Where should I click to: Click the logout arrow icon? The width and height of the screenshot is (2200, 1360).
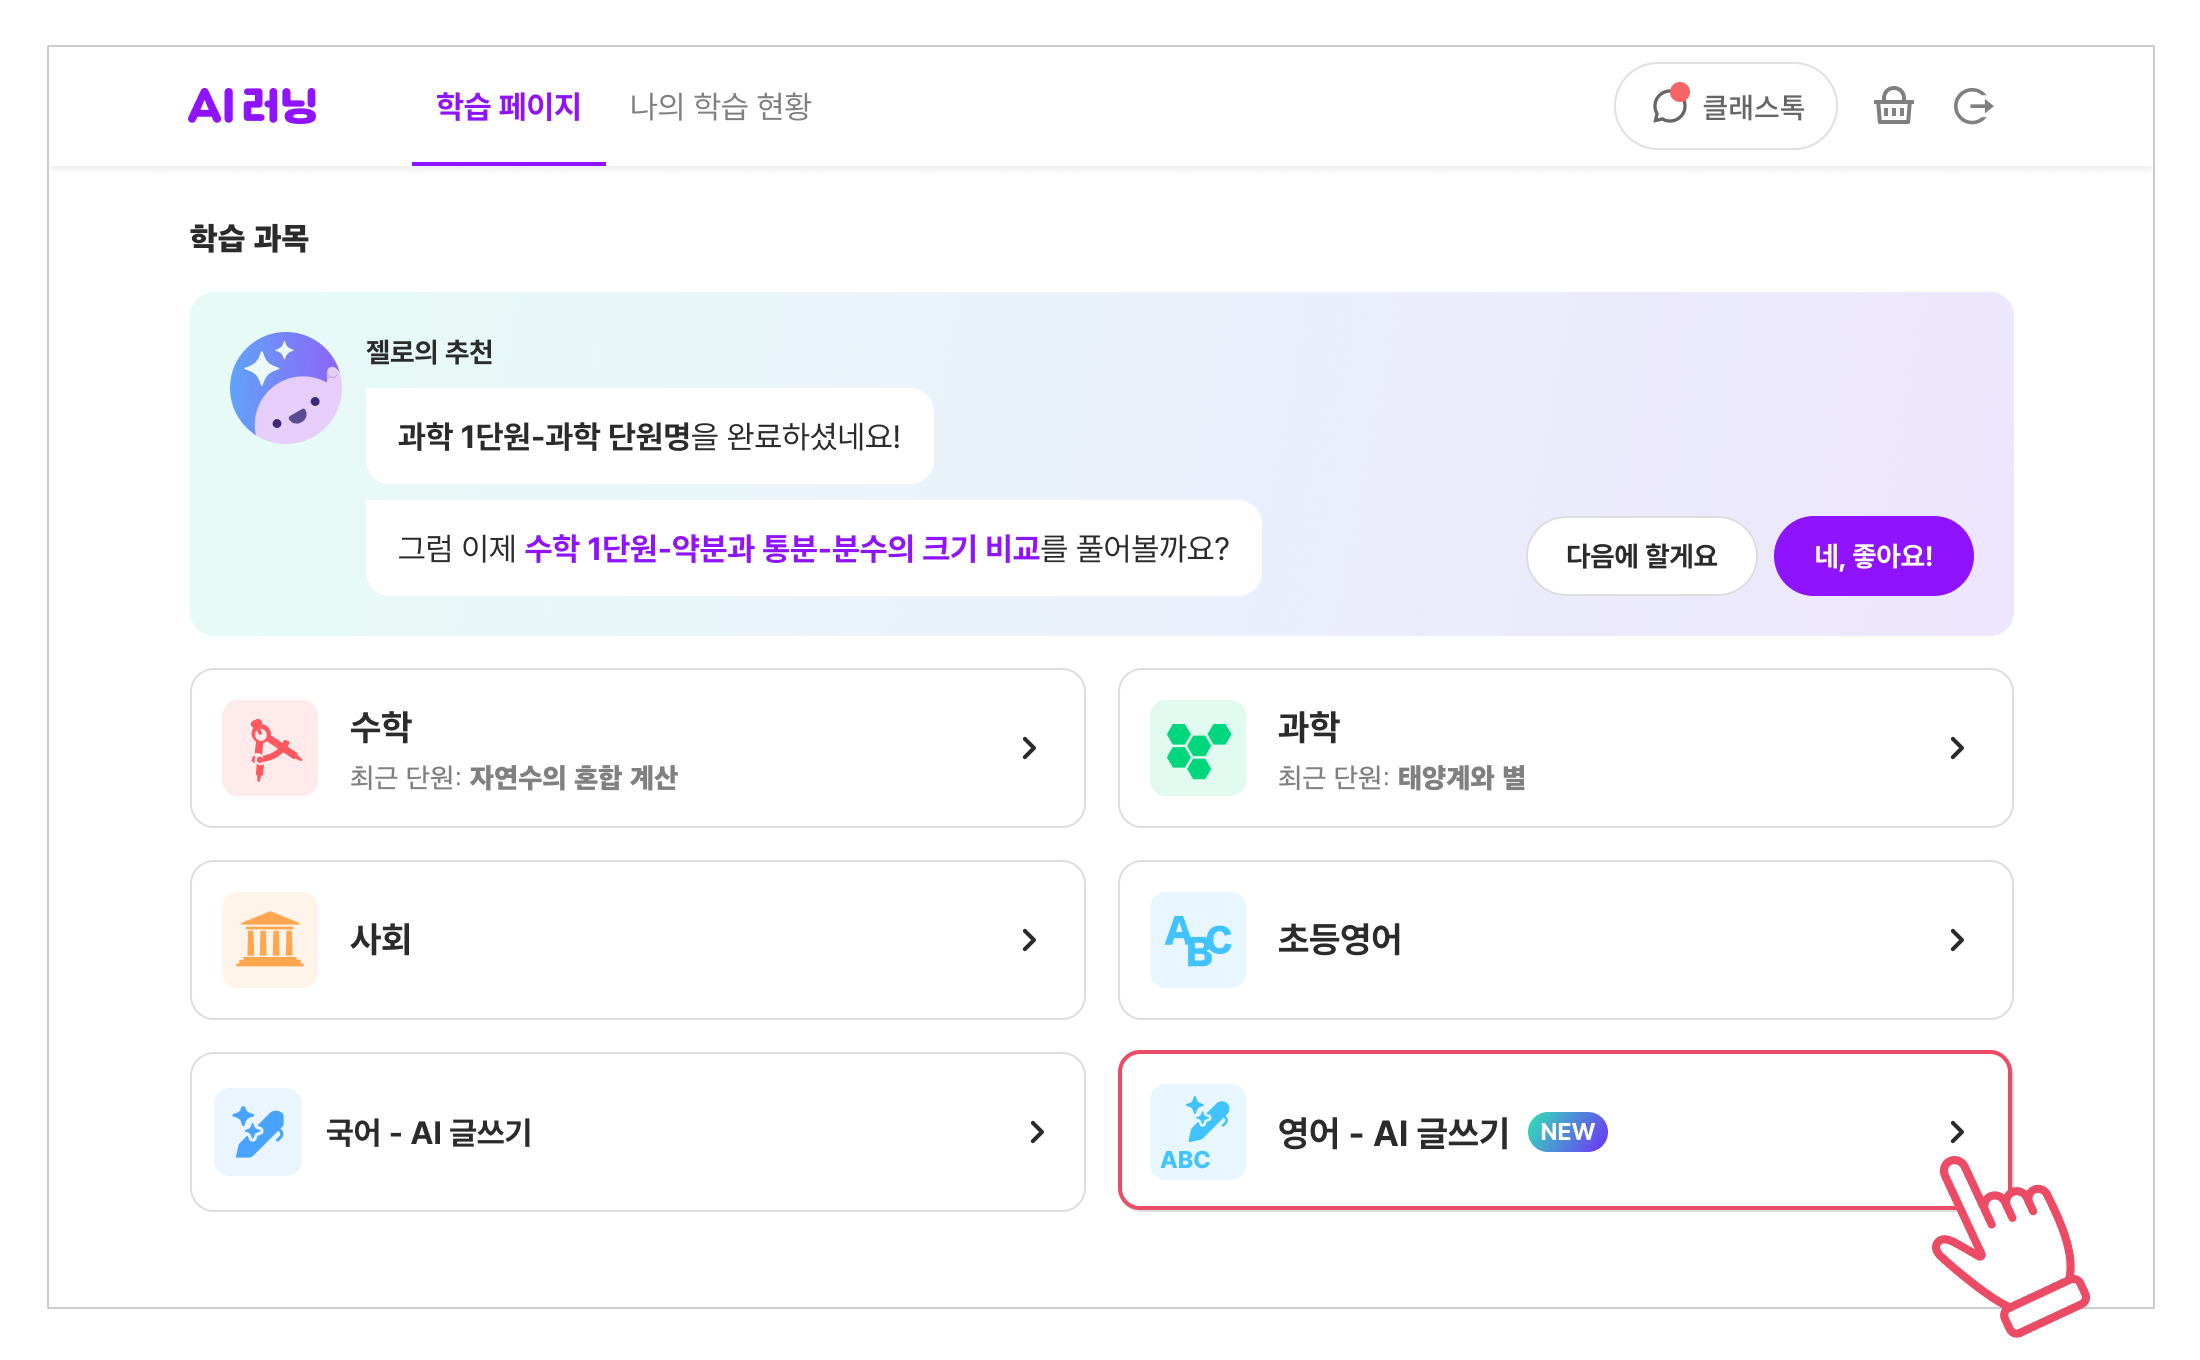[x=1973, y=106]
